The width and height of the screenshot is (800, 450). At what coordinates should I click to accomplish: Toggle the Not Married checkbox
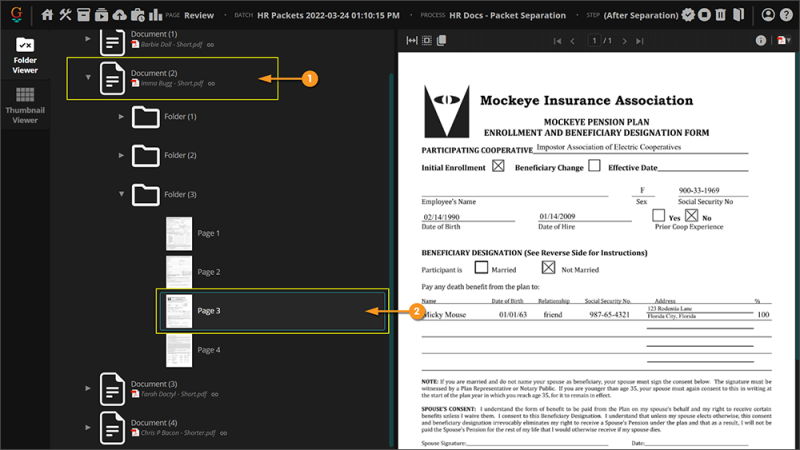coord(548,267)
